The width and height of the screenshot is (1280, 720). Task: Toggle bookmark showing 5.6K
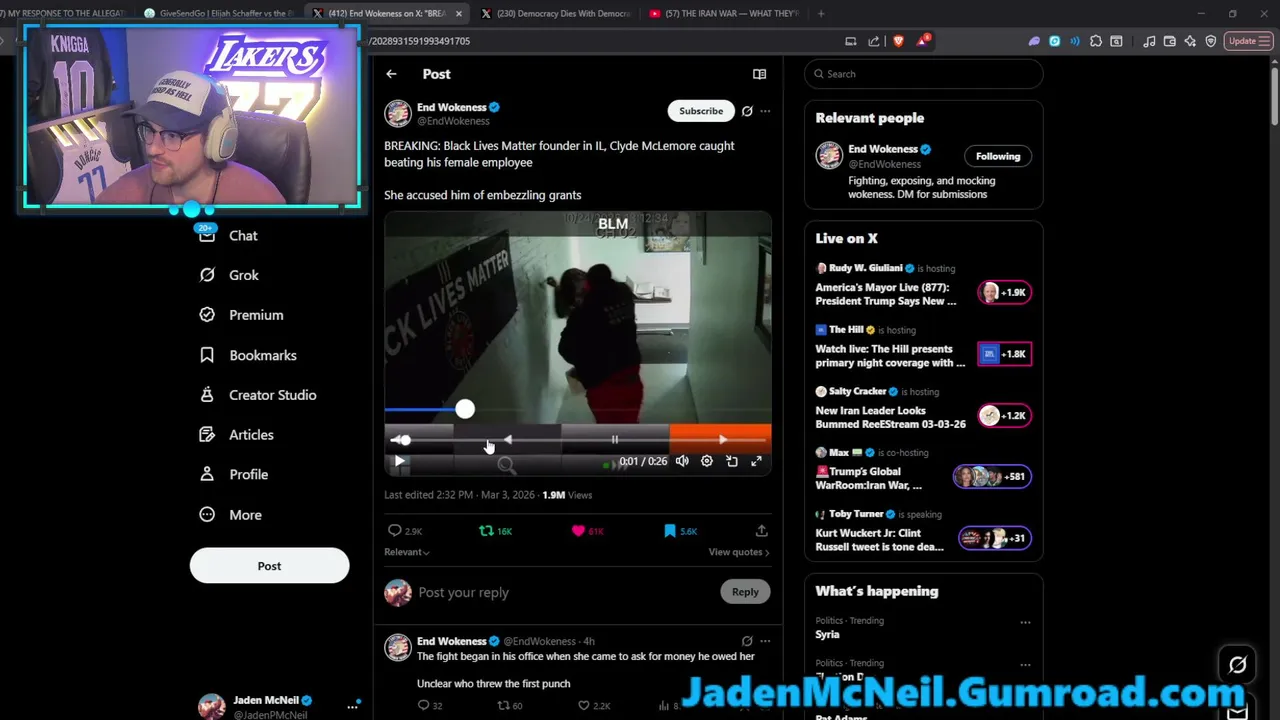coord(680,531)
